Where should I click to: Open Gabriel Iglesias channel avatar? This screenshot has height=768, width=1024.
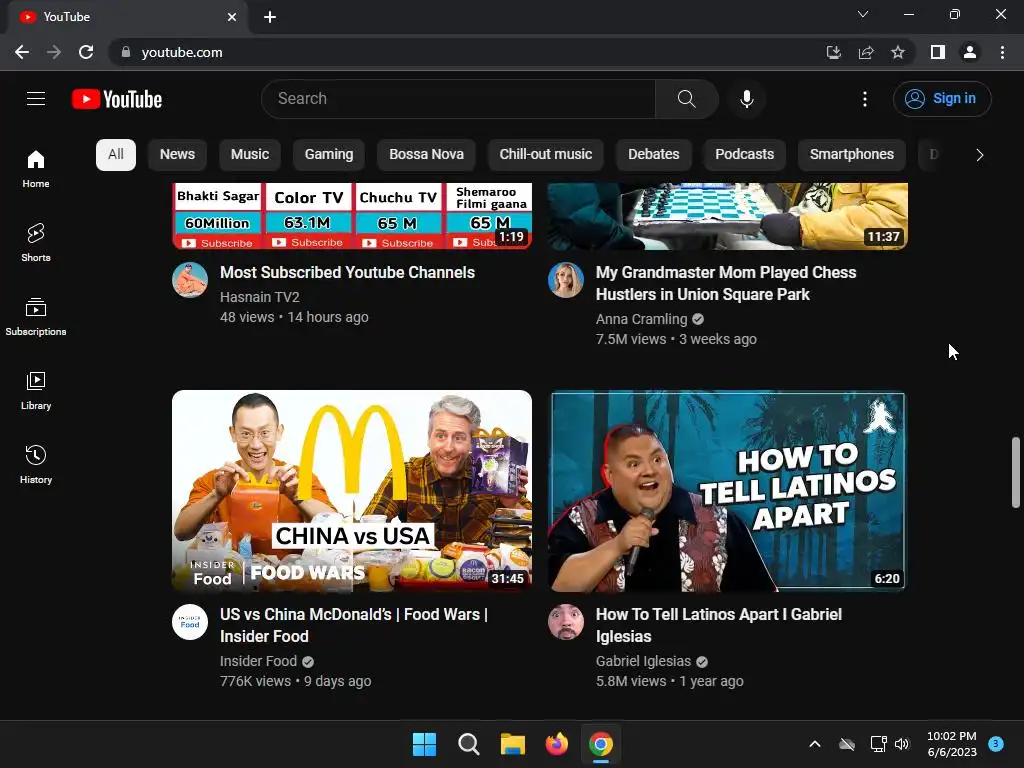(x=566, y=622)
